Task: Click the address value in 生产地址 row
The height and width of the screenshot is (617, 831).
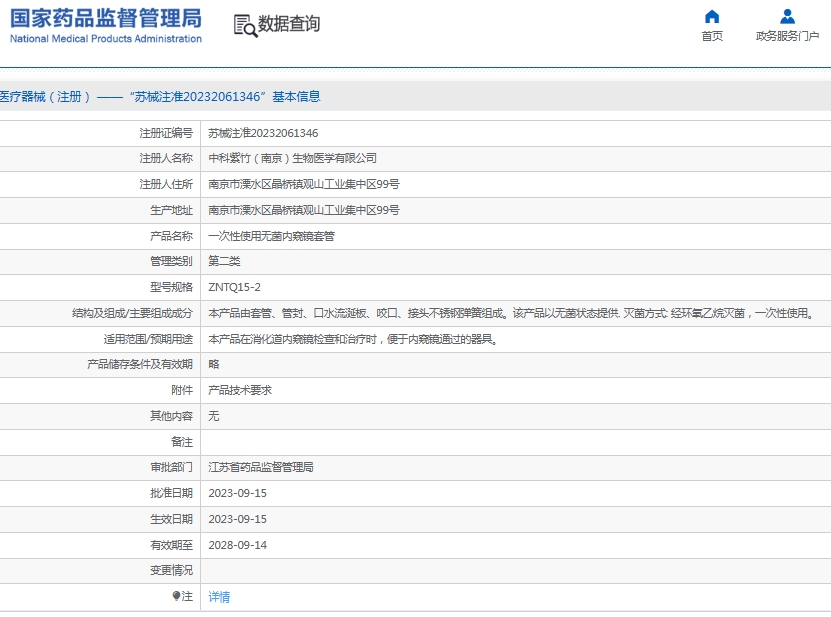Action: [304, 210]
